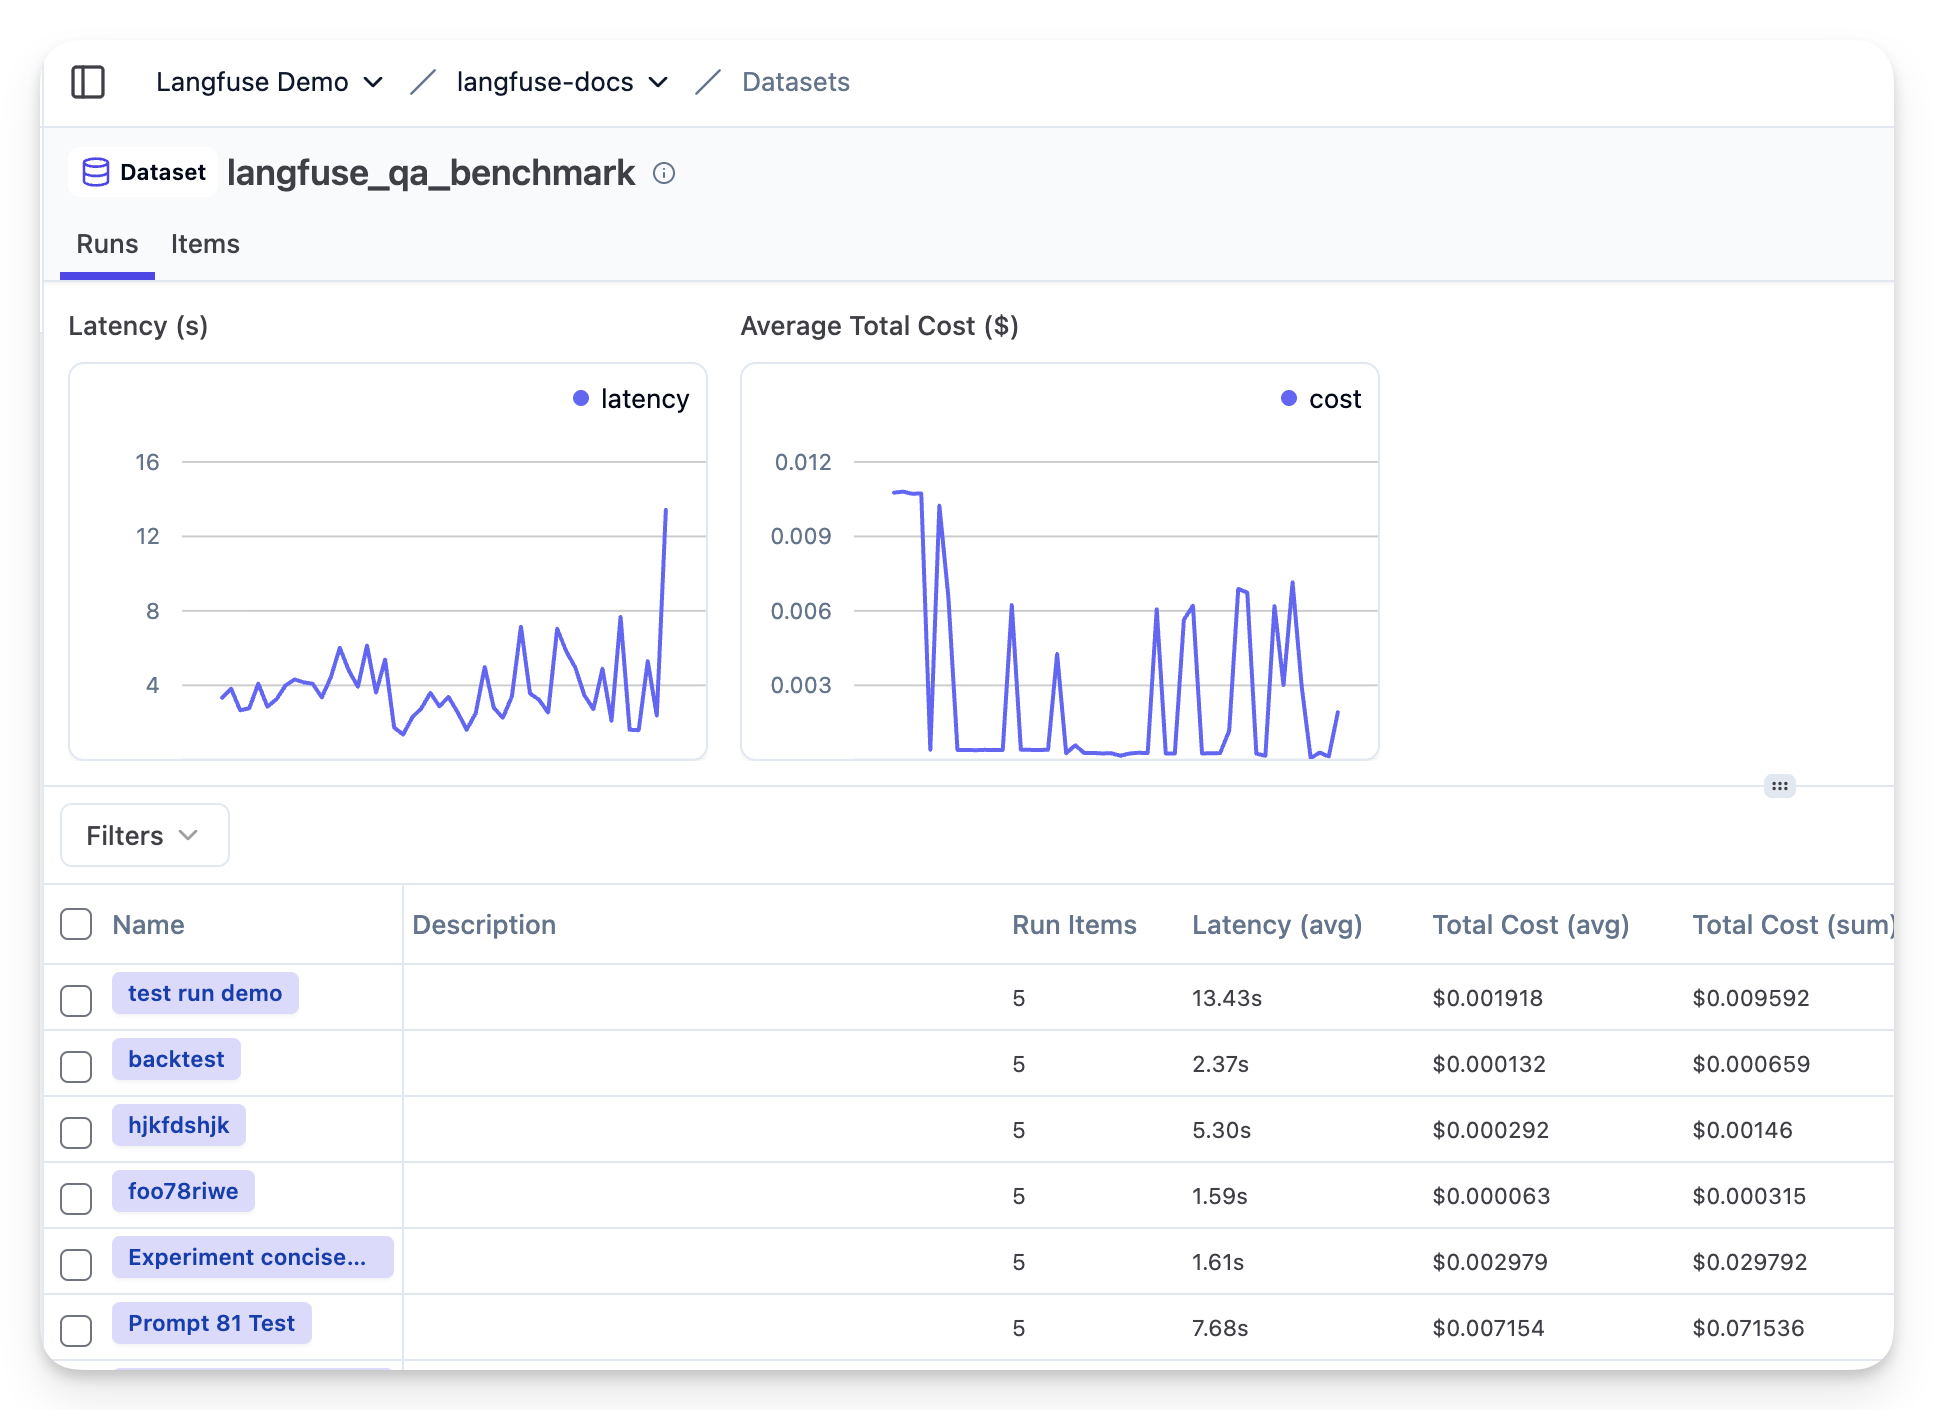This screenshot has height=1410, width=1934.
Task: Check the backtest run checkbox
Action: point(76,1066)
